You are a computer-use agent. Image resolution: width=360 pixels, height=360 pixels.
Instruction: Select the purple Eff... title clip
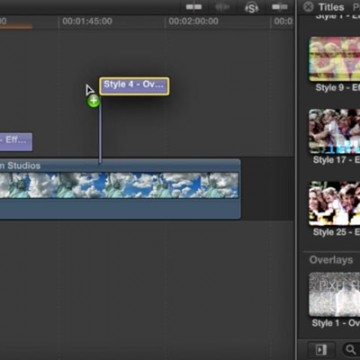[x=16, y=141]
